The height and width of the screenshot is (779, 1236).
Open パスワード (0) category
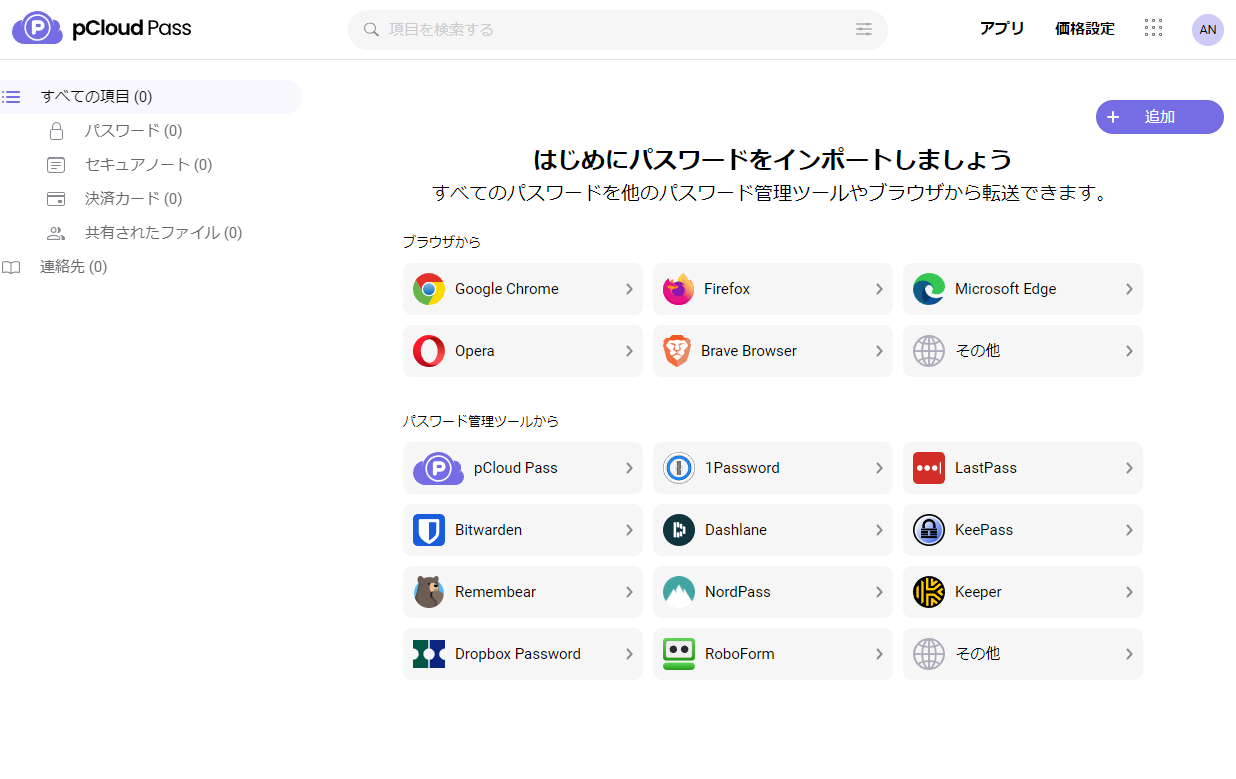coord(133,131)
